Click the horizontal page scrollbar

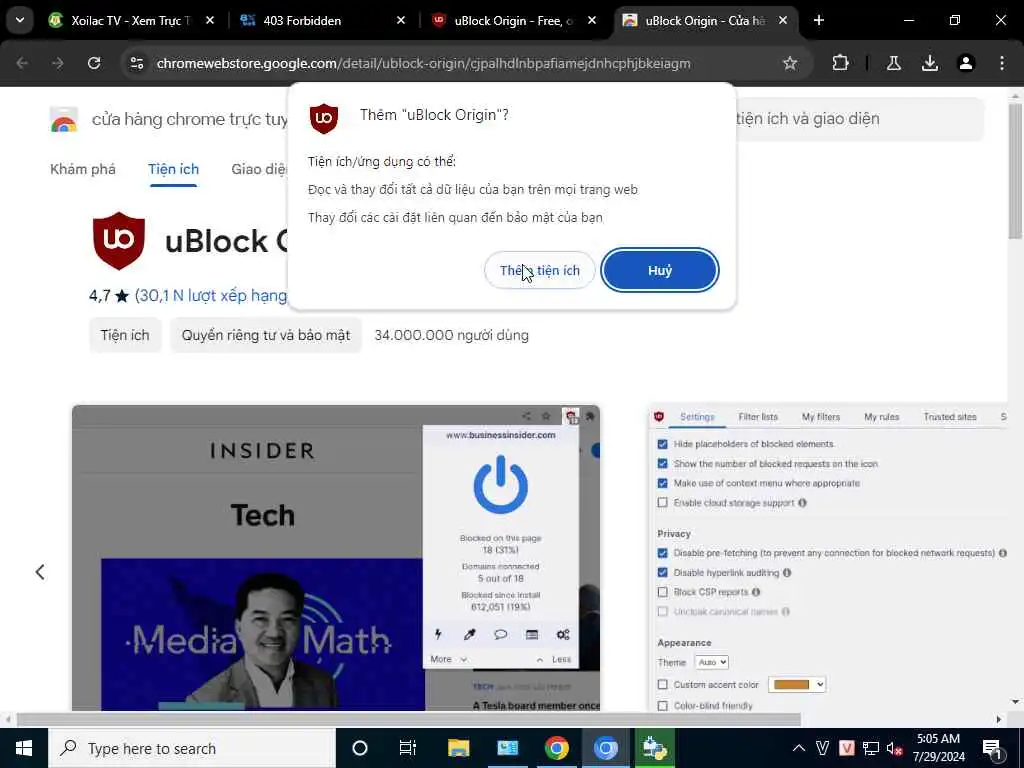coord(408,720)
